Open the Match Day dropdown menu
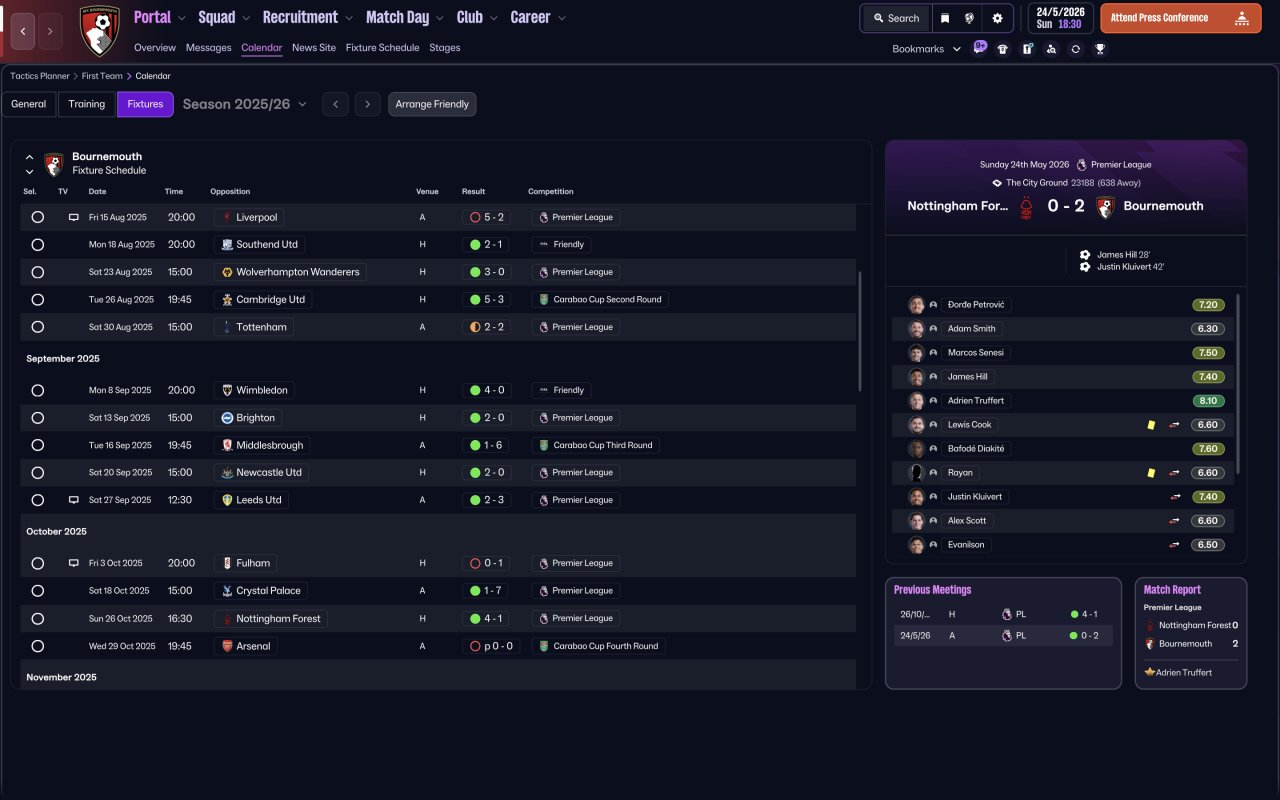Viewport: 1280px width, 800px height. (405, 17)
